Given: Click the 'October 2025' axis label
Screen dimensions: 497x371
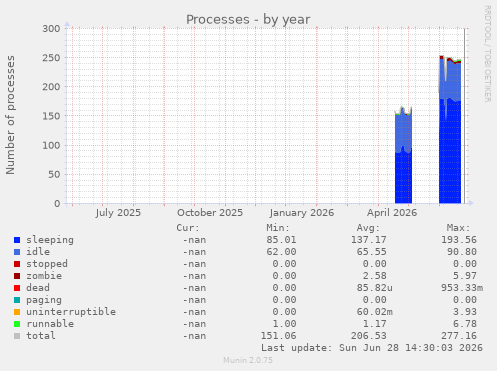Looking at the screenshot, I should (210, 213).
